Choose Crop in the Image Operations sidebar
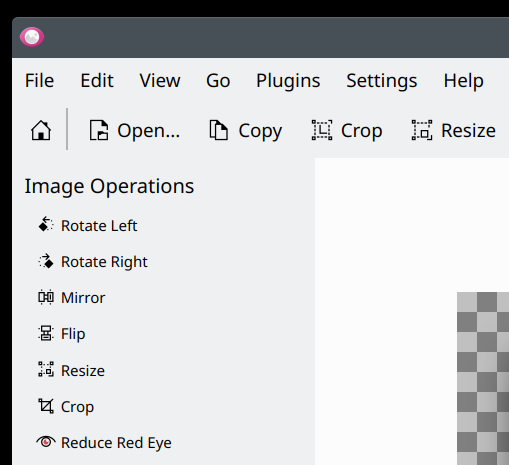The image size is (509, 465). [x=66, y=407]
